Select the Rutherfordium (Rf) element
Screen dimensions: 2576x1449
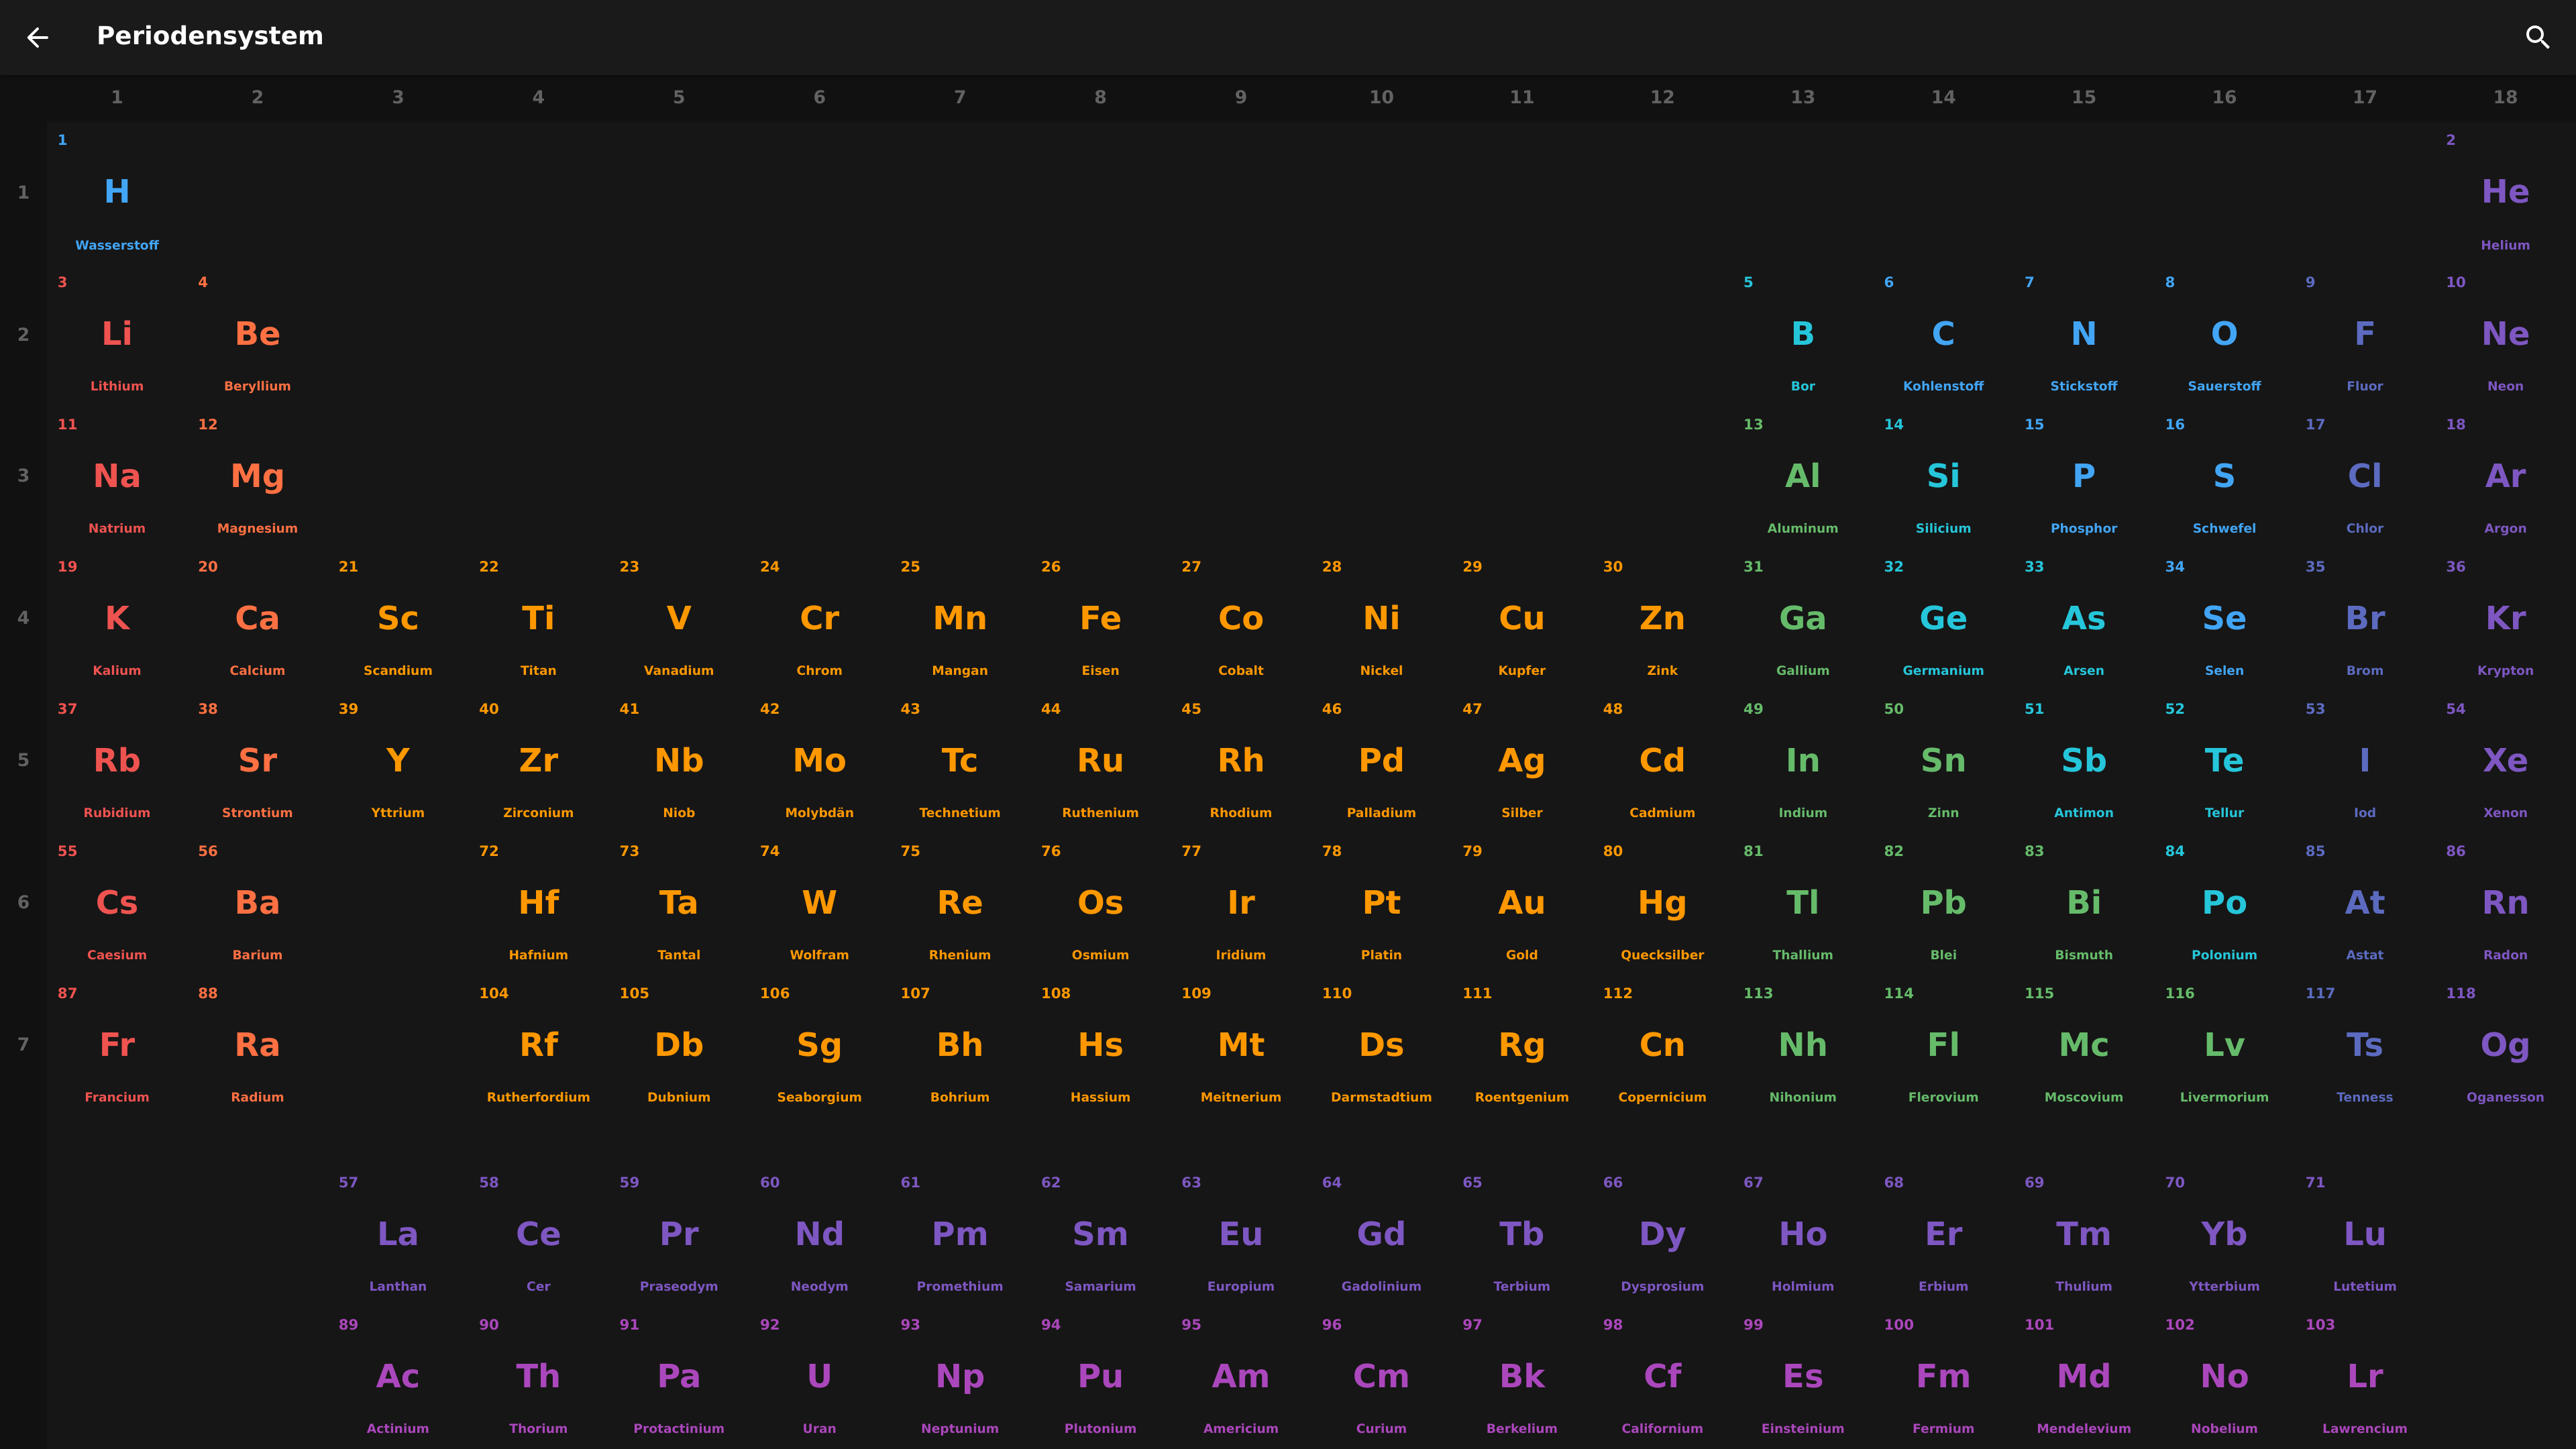coord(538,1045)
